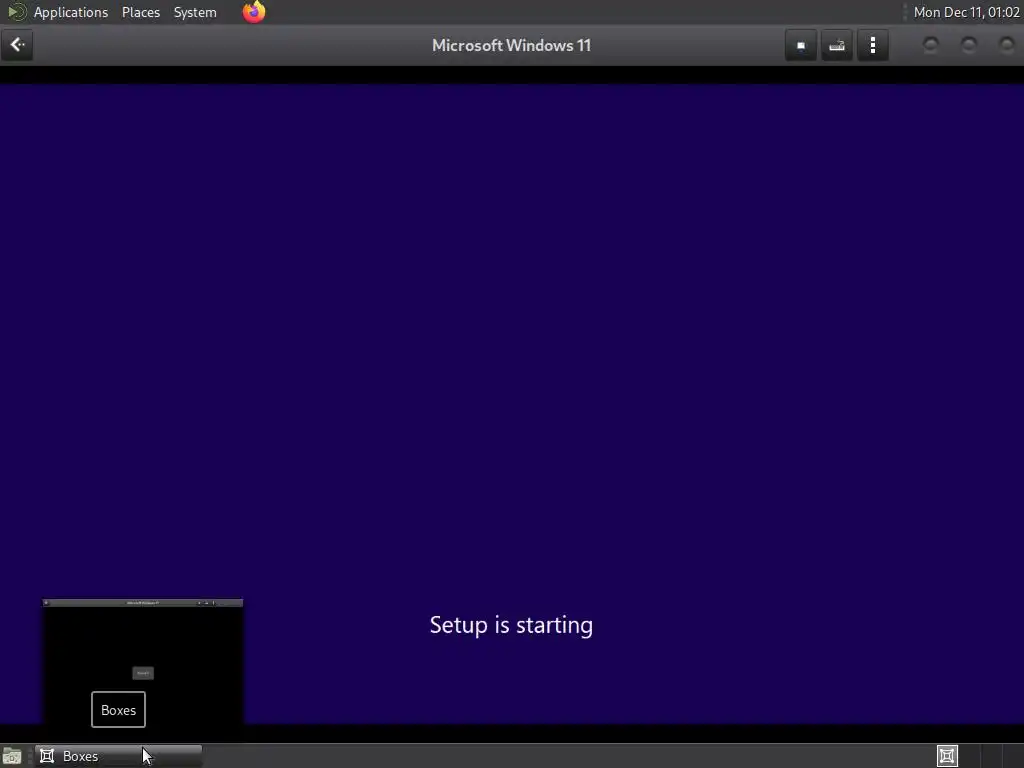Viewport: 1024px width, 768px height.
Task: Open the Places menu
Action: pos(141,12)
